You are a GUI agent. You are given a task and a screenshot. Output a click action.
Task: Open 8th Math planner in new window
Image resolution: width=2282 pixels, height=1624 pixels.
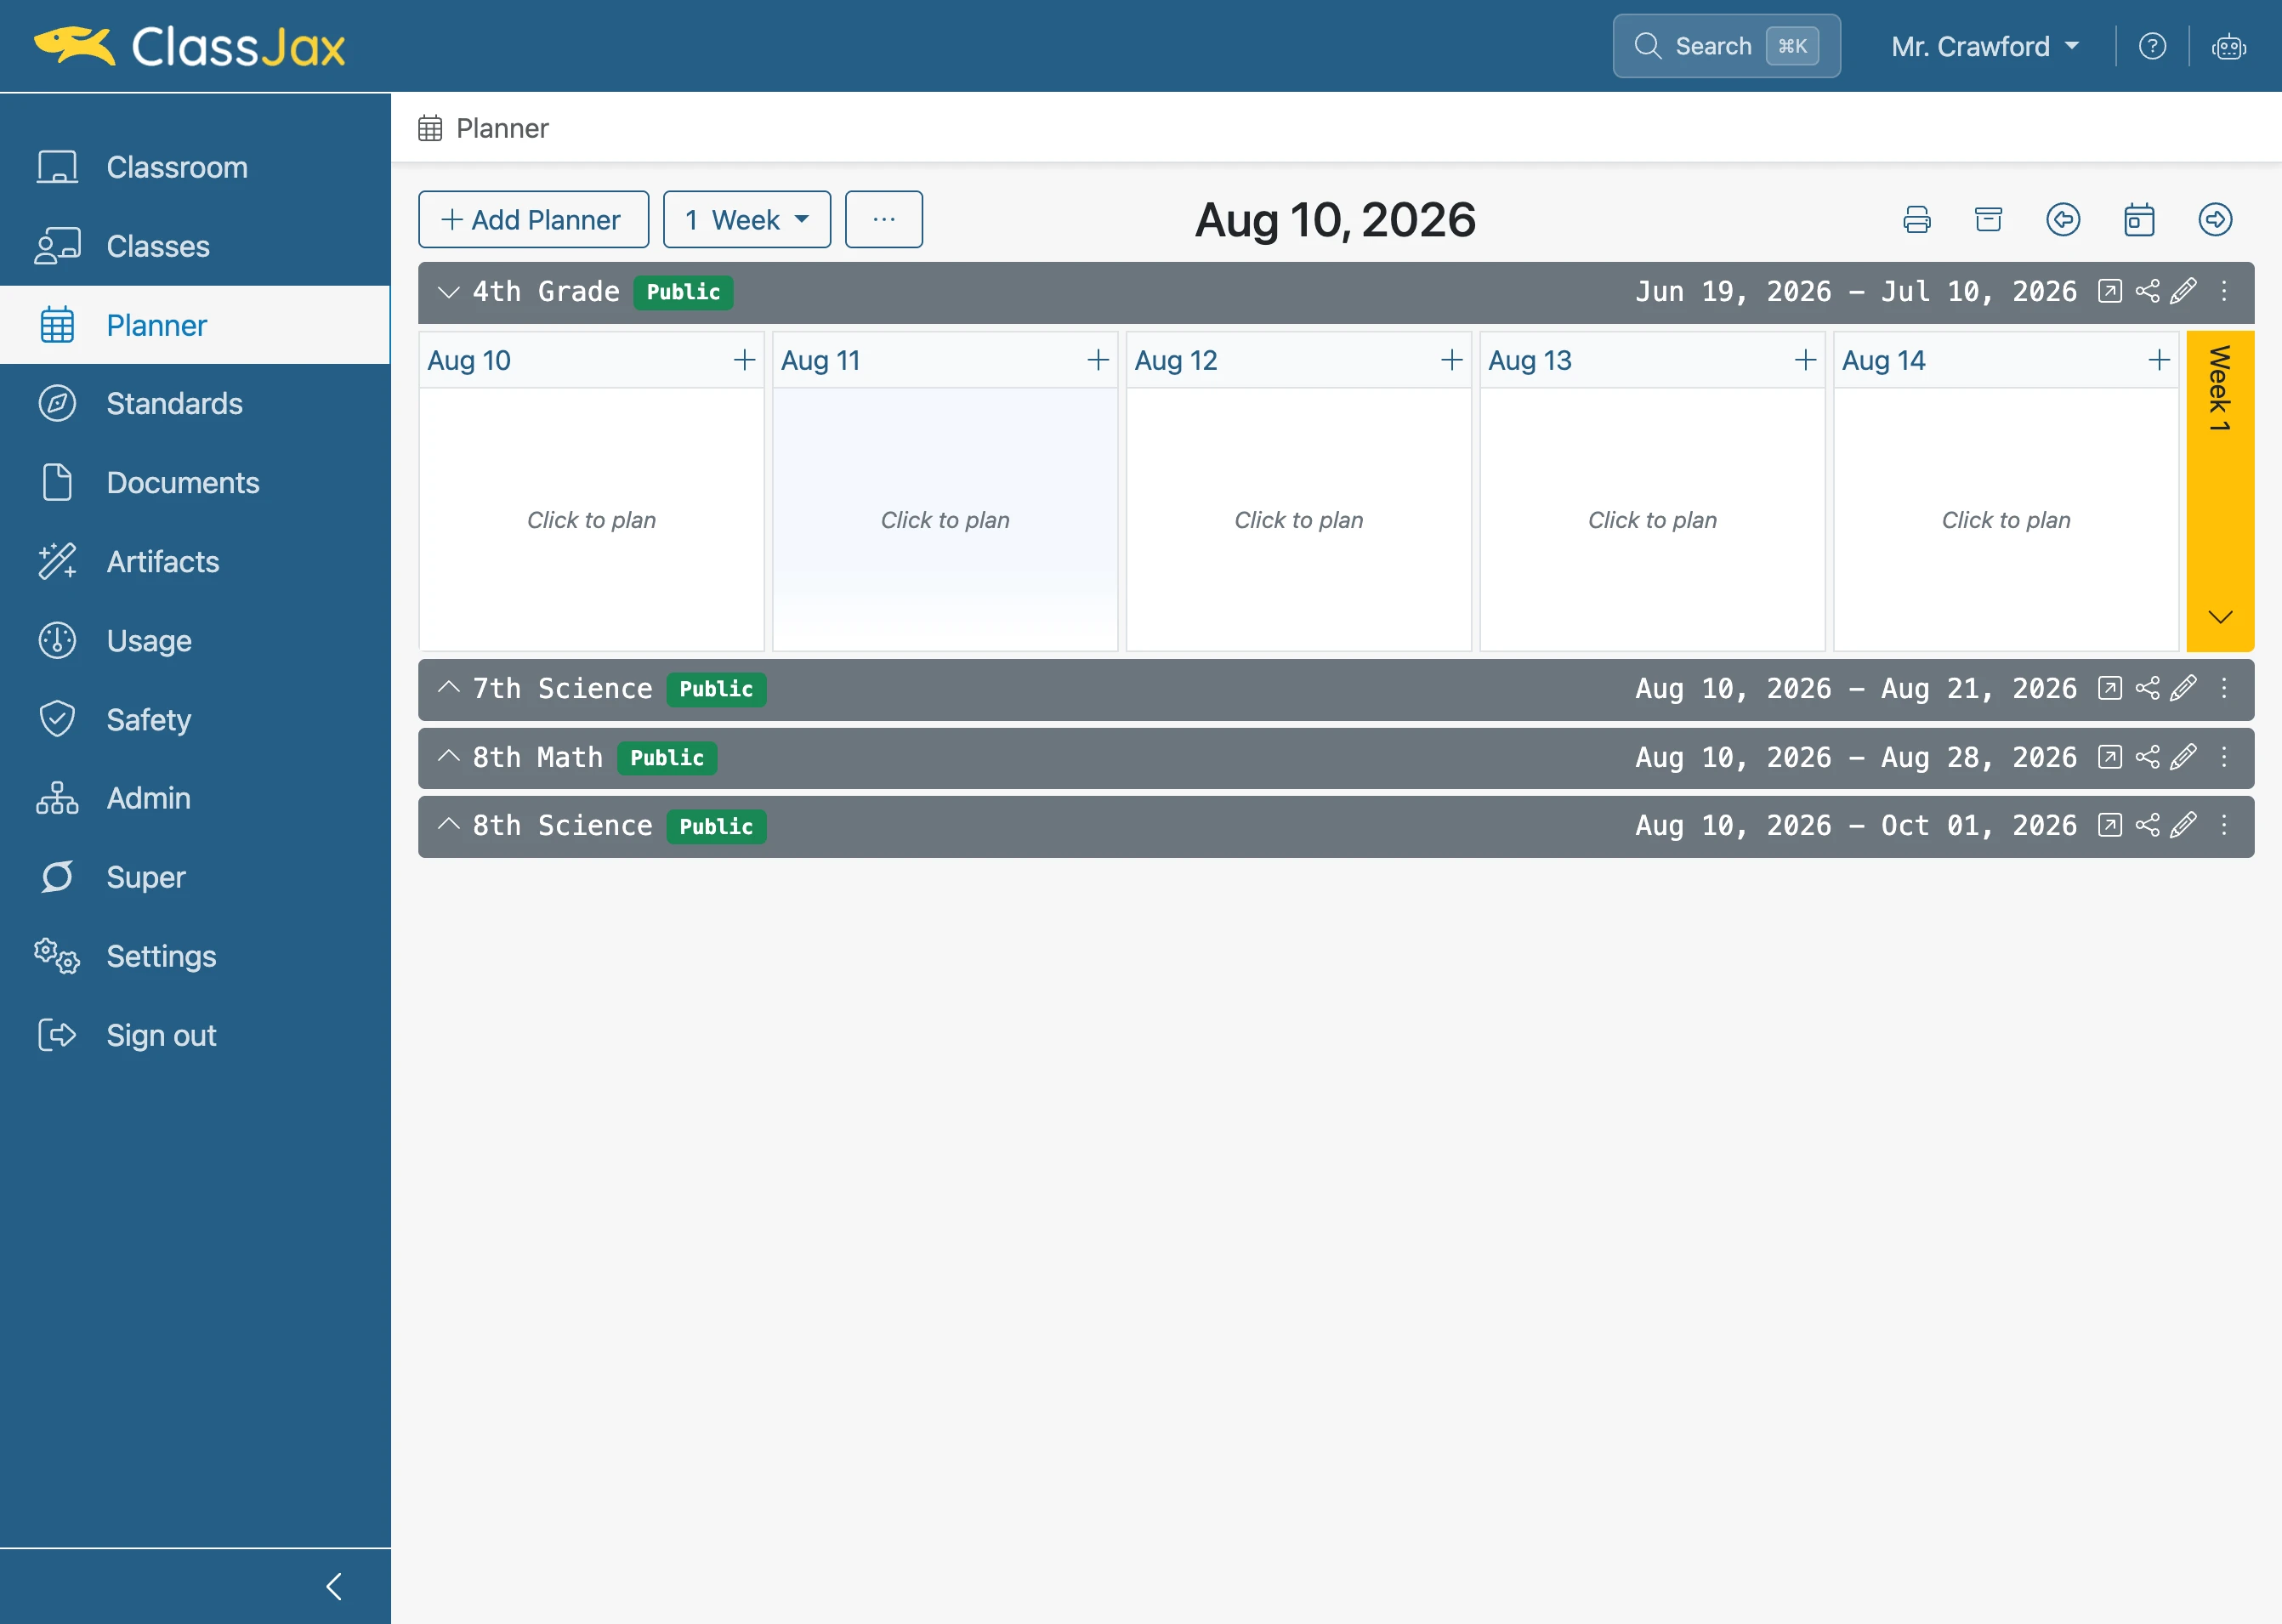coord(2109,757)
